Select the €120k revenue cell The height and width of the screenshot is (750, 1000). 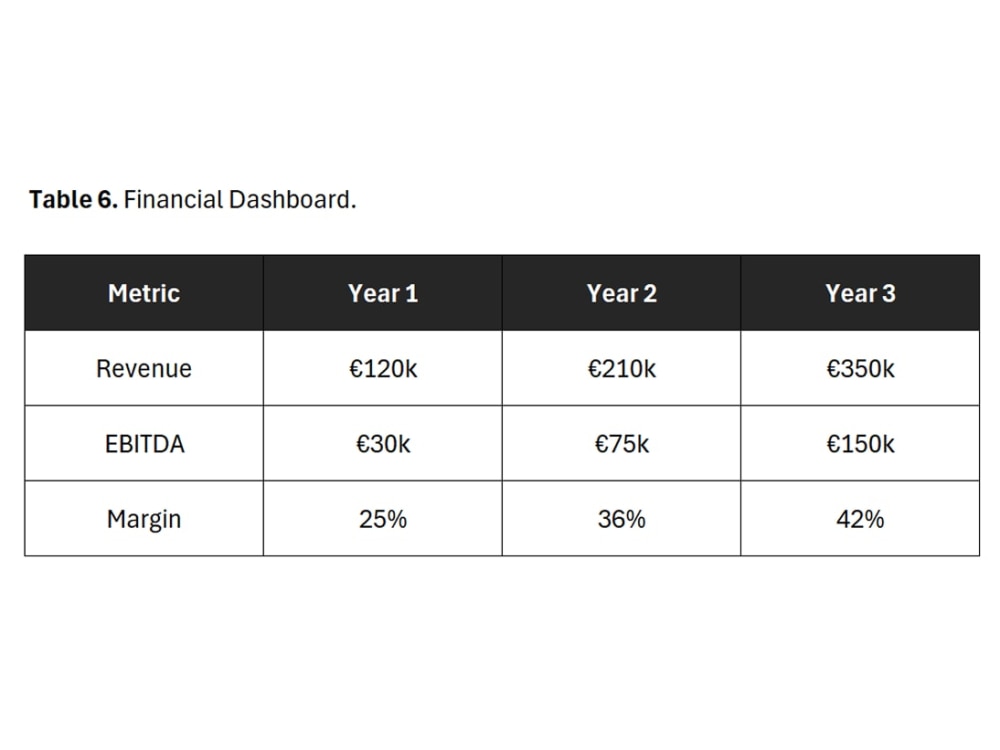pos(383,368)
